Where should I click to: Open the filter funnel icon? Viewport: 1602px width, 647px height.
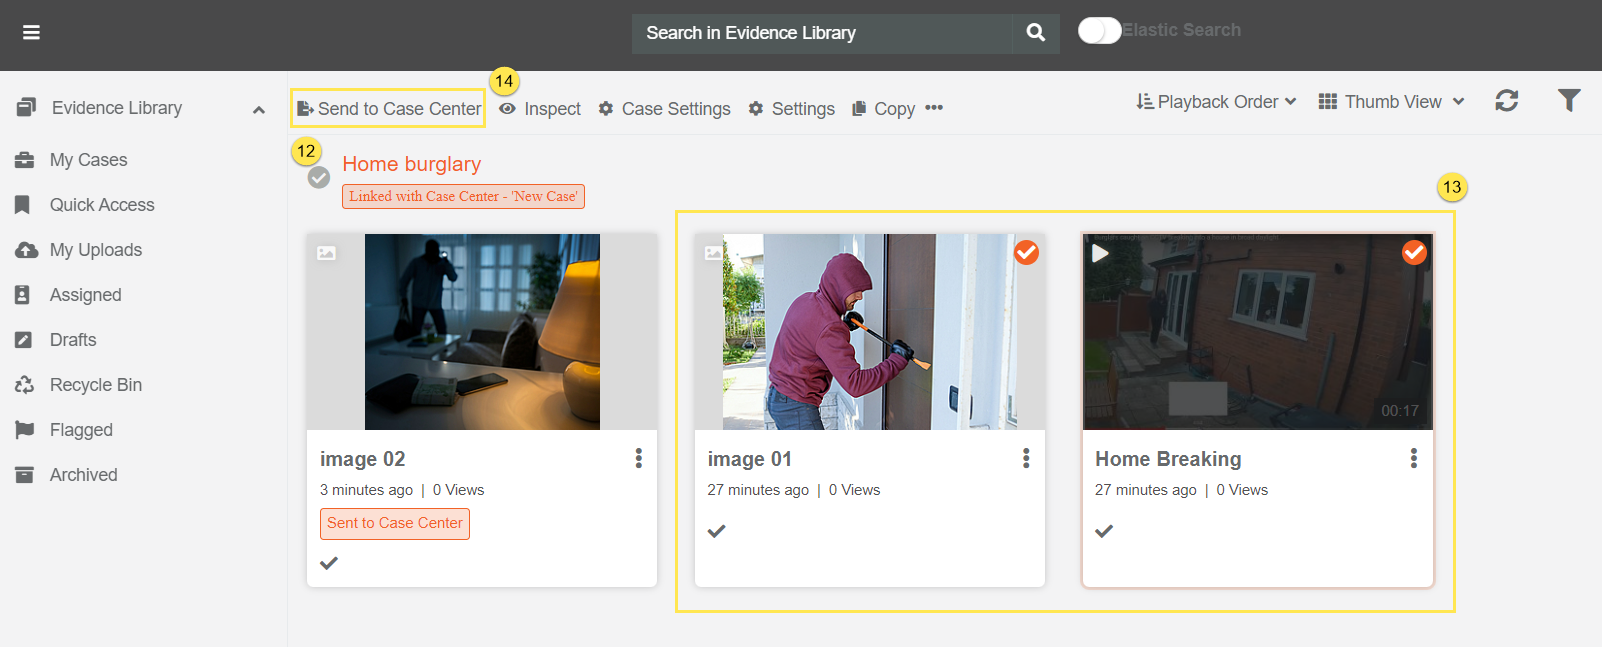pos(1568,100)
